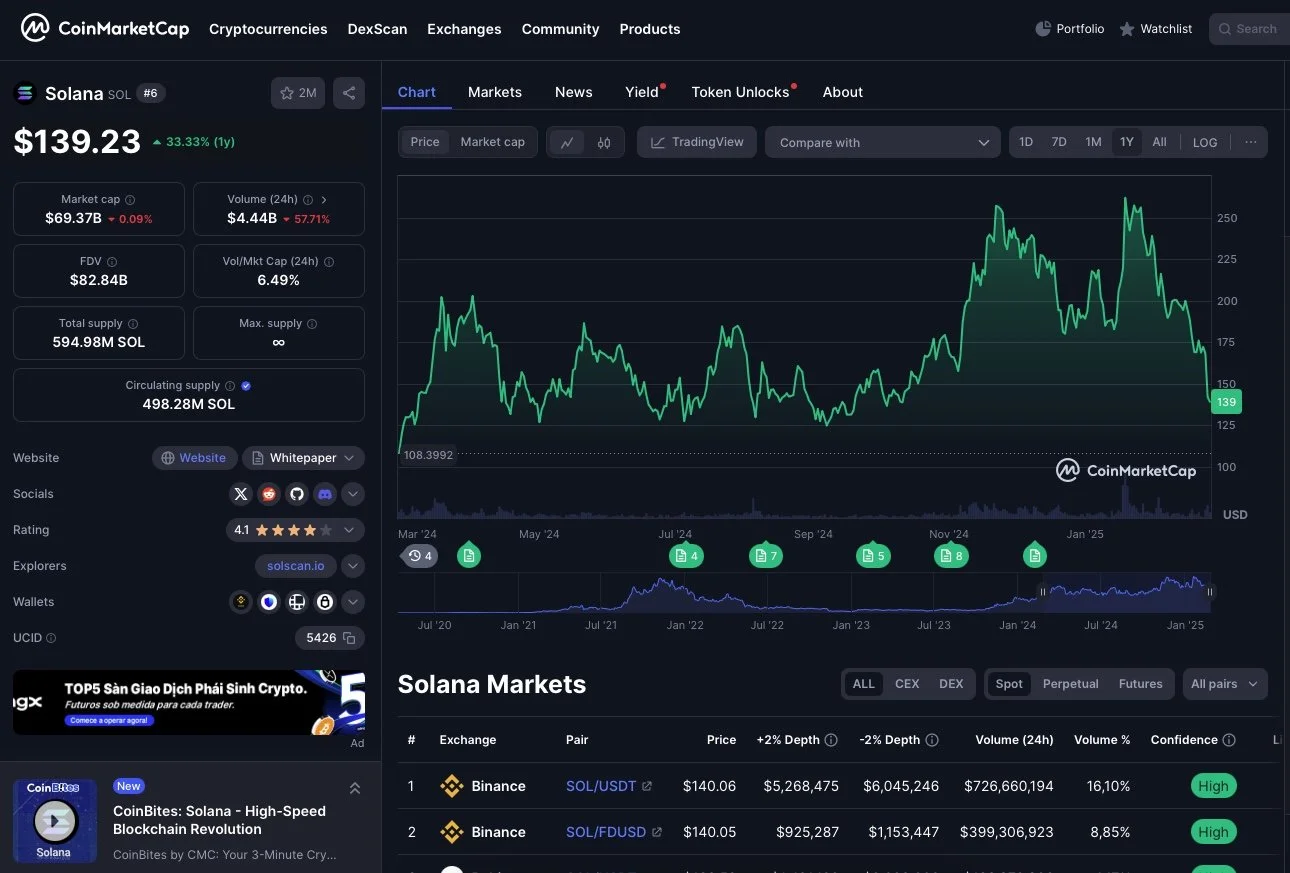Open event marker with count 7
Screen dimensions: 1290x873
(765, 556)
